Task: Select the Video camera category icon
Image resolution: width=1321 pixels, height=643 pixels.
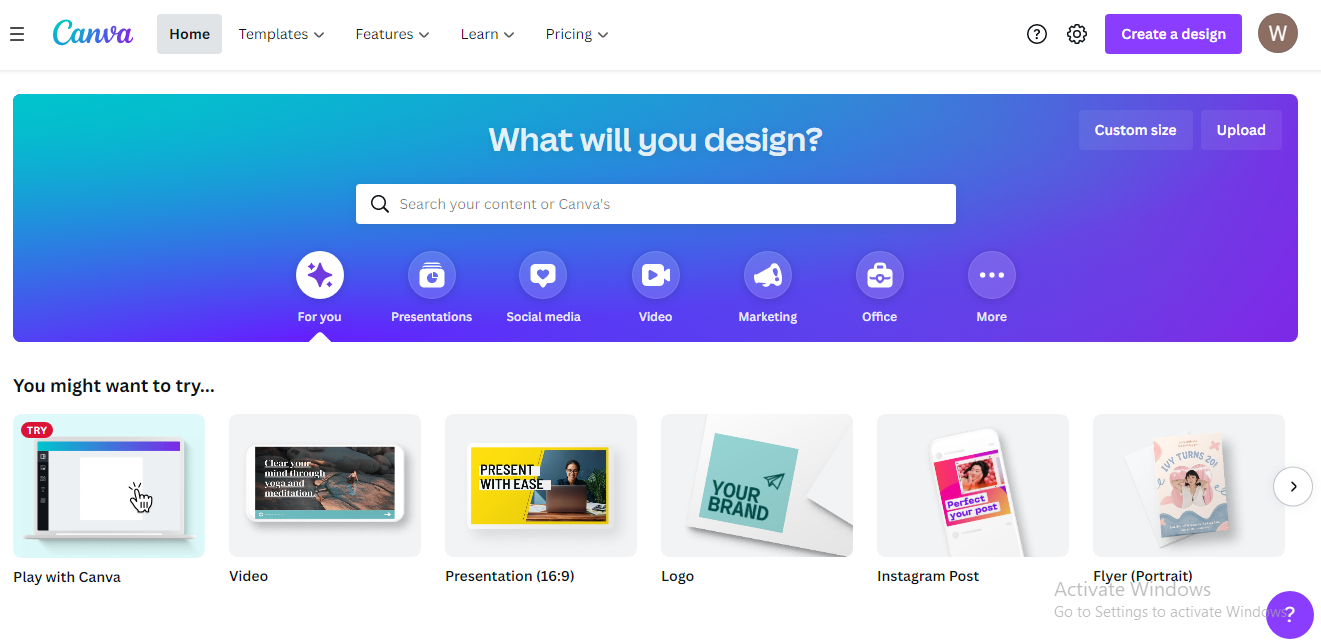Action: point(656,275)
